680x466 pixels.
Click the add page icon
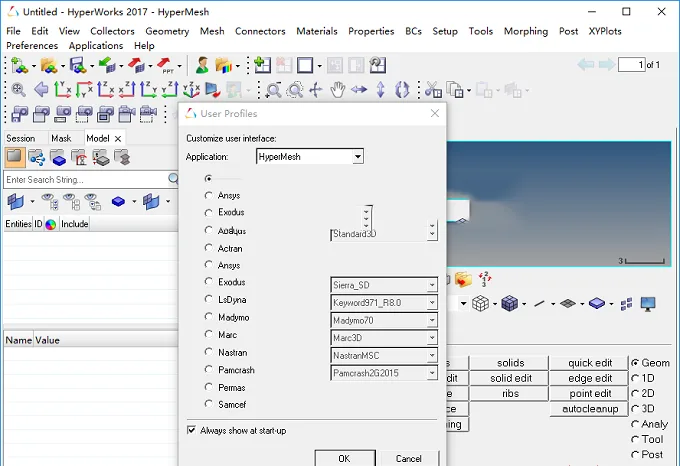(x=262, y=65)
